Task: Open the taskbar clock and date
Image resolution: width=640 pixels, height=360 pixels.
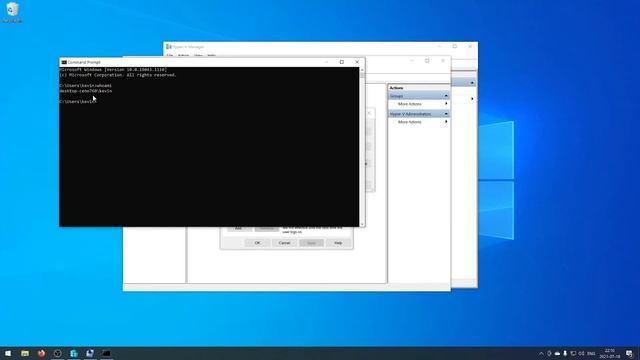Action: tap(609, 353)
